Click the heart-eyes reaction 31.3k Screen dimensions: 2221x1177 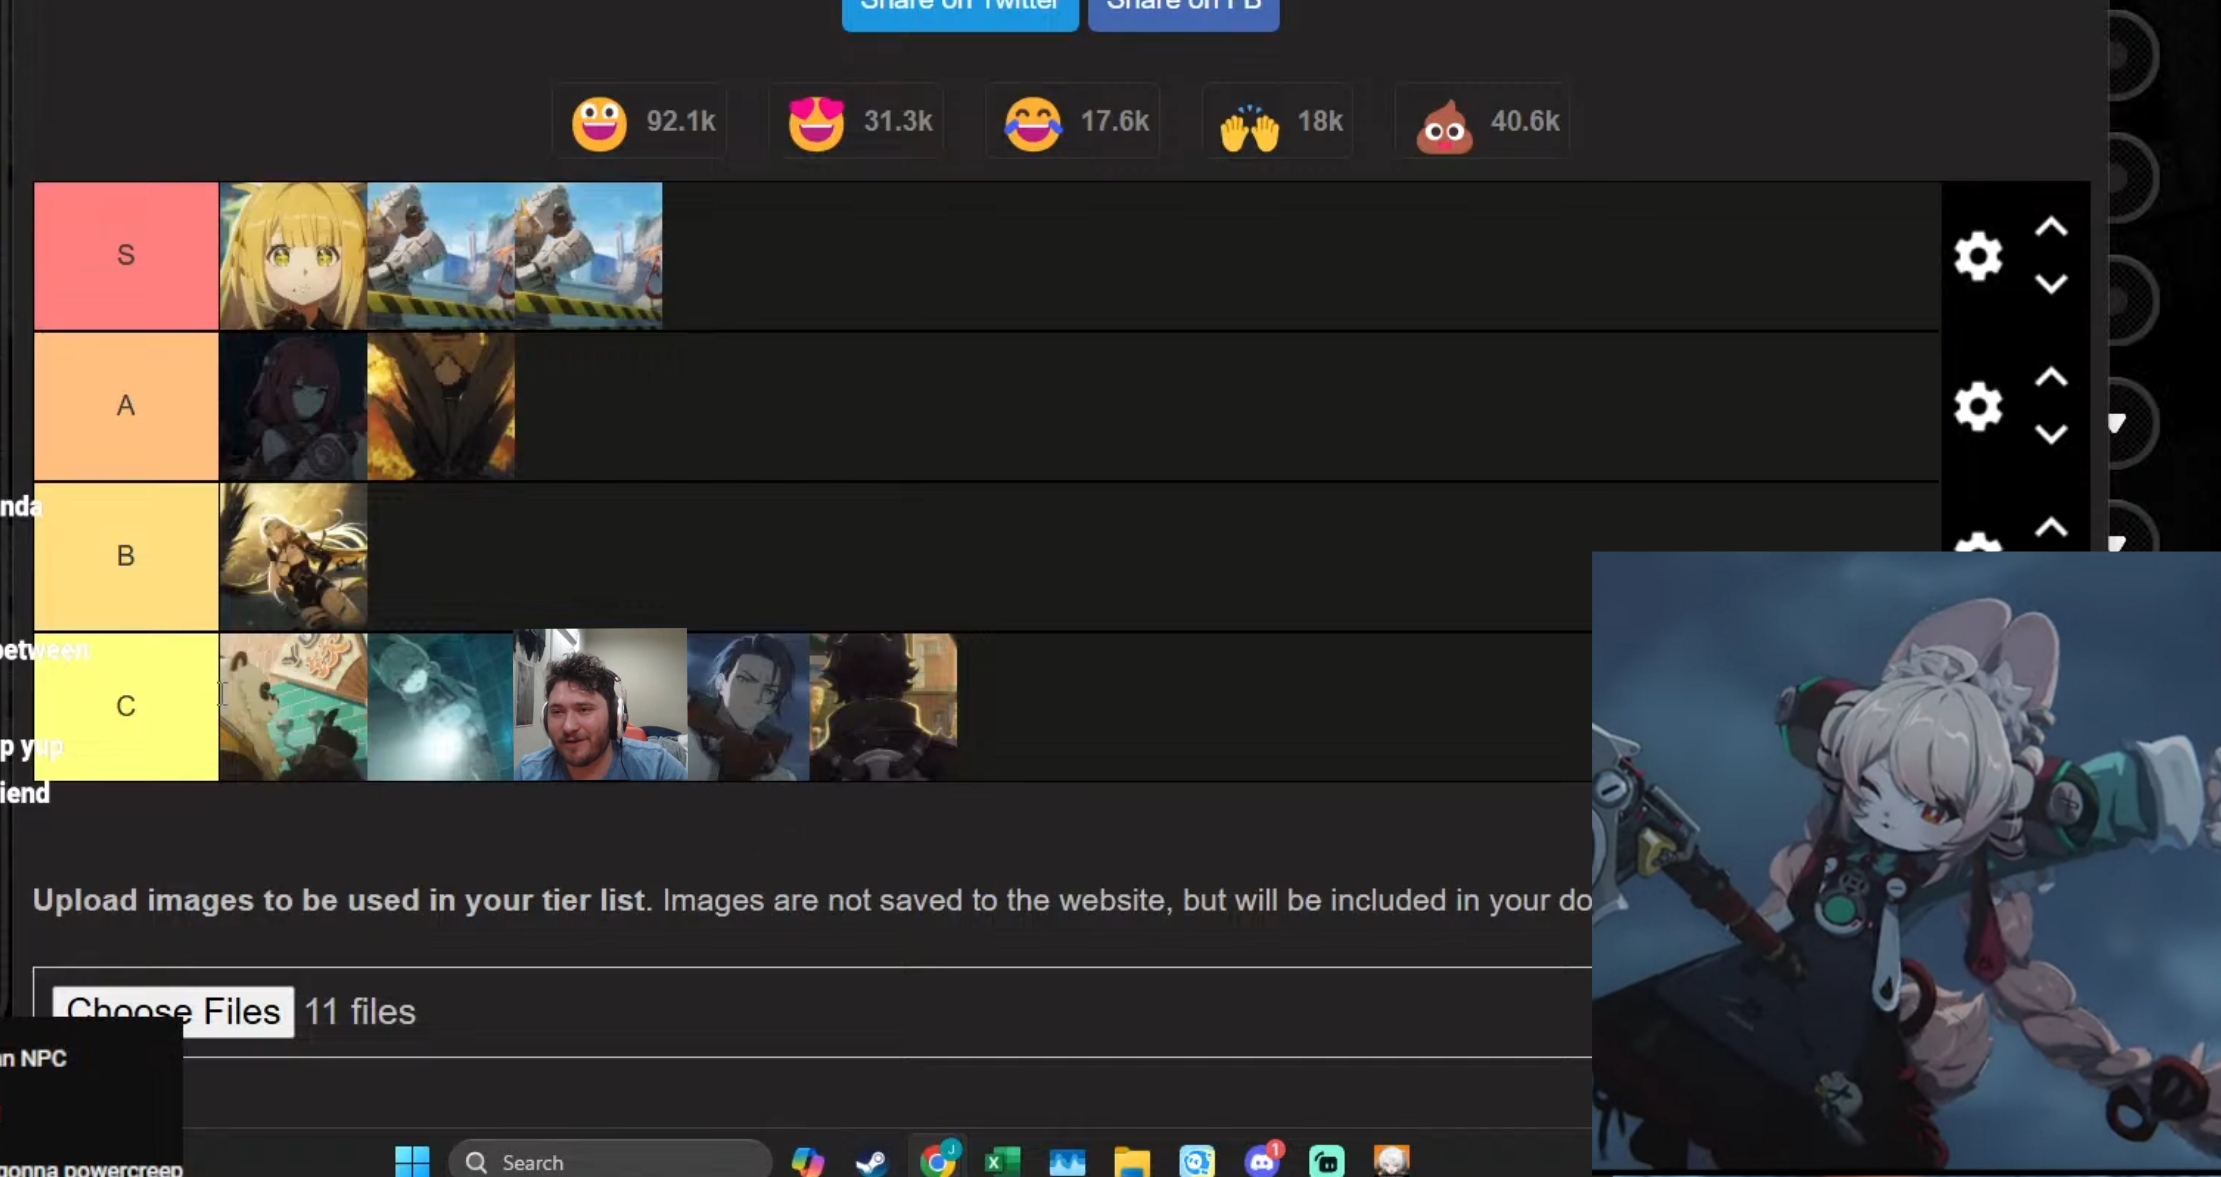click(858, 122)
